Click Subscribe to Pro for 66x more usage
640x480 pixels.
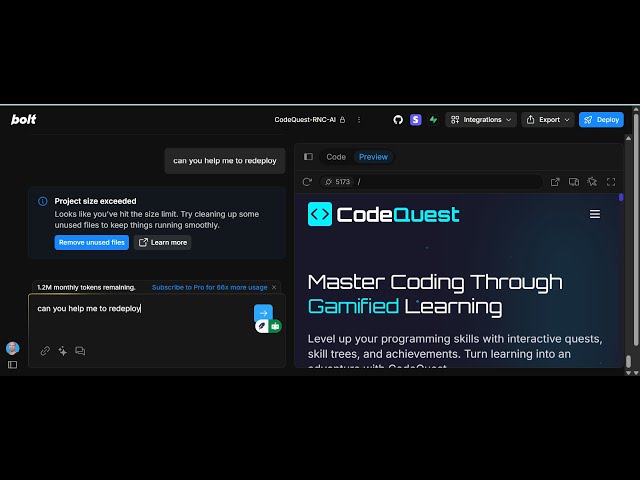(209, 287)
